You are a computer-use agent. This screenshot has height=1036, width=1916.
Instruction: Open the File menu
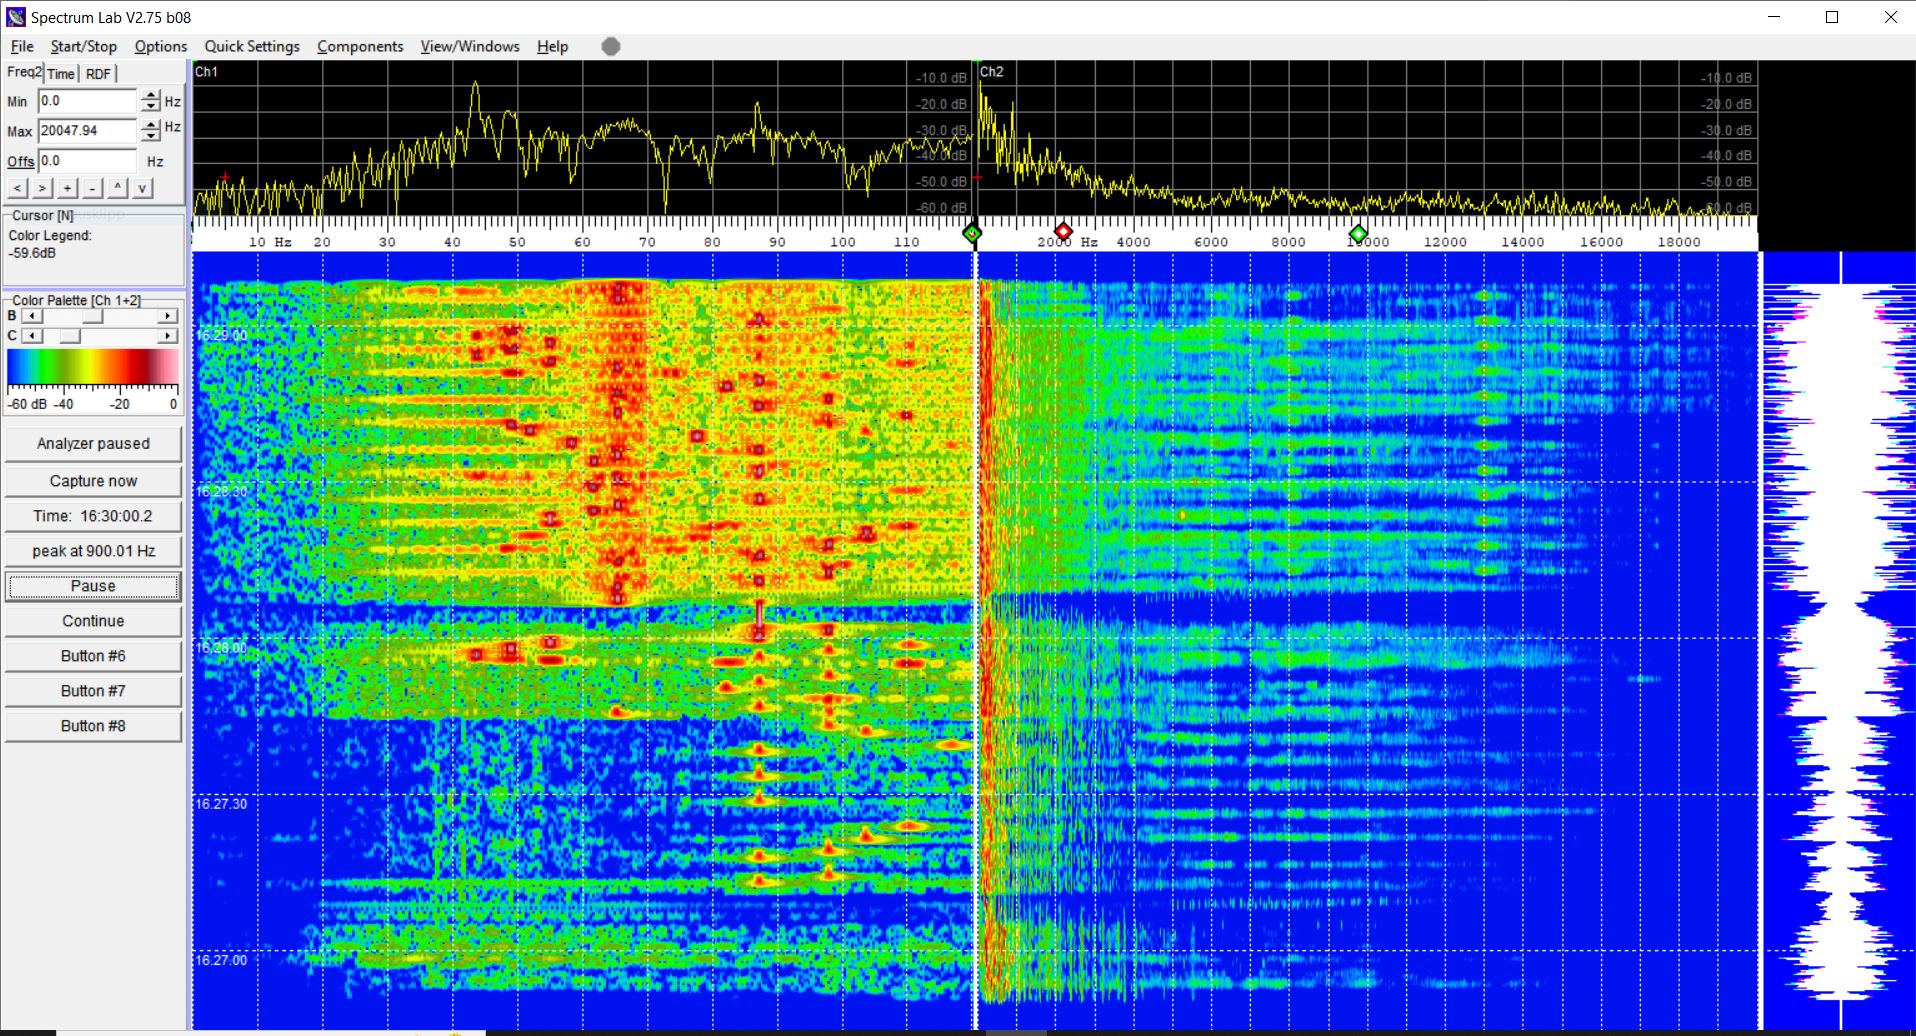coord(22,46)
